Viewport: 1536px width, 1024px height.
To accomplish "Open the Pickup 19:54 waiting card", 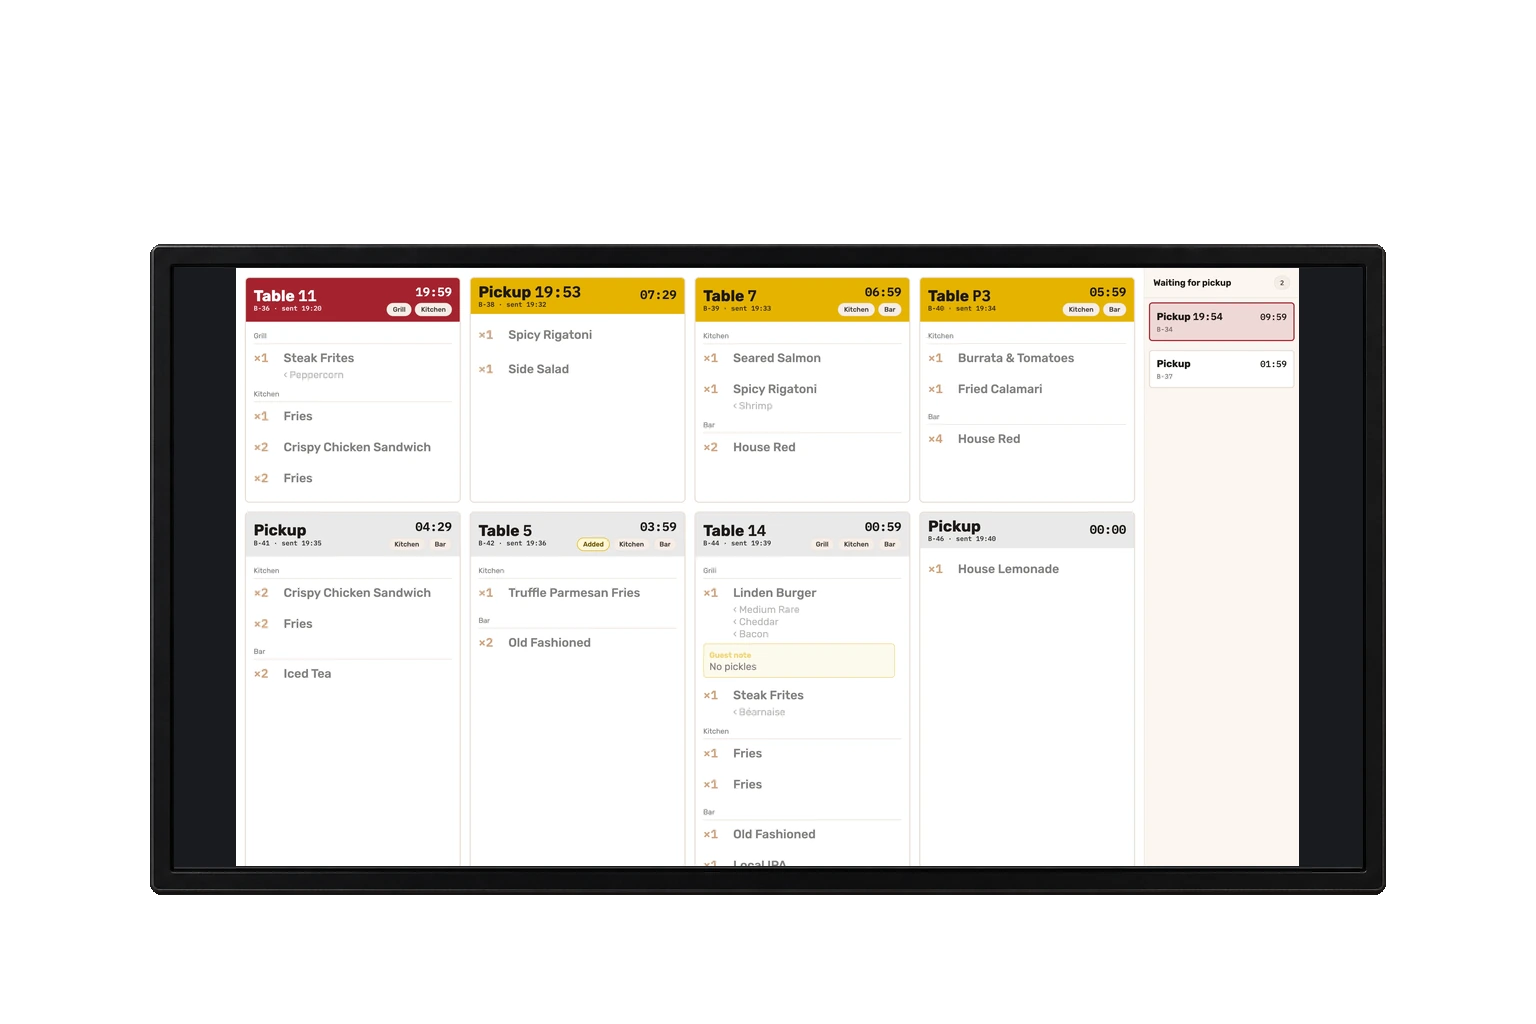I will (x=1221, y=322).
